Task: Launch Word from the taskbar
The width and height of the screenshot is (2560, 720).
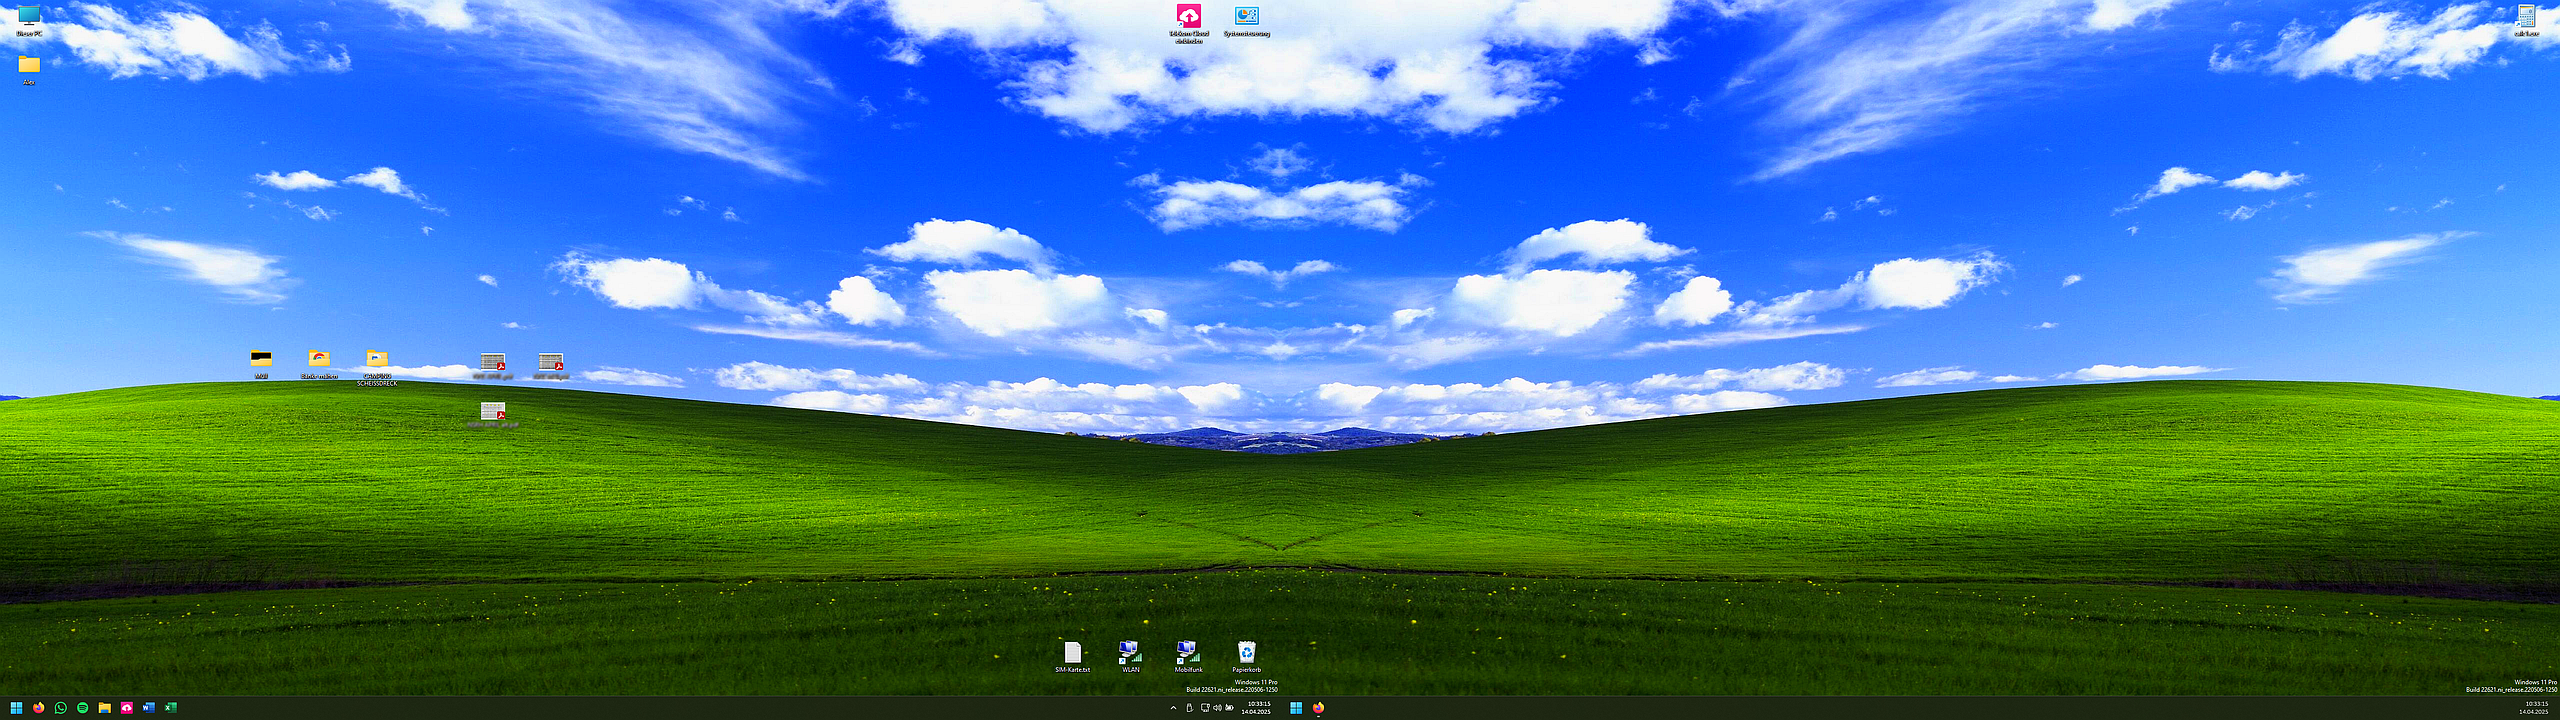Action: tap(148, 708)
